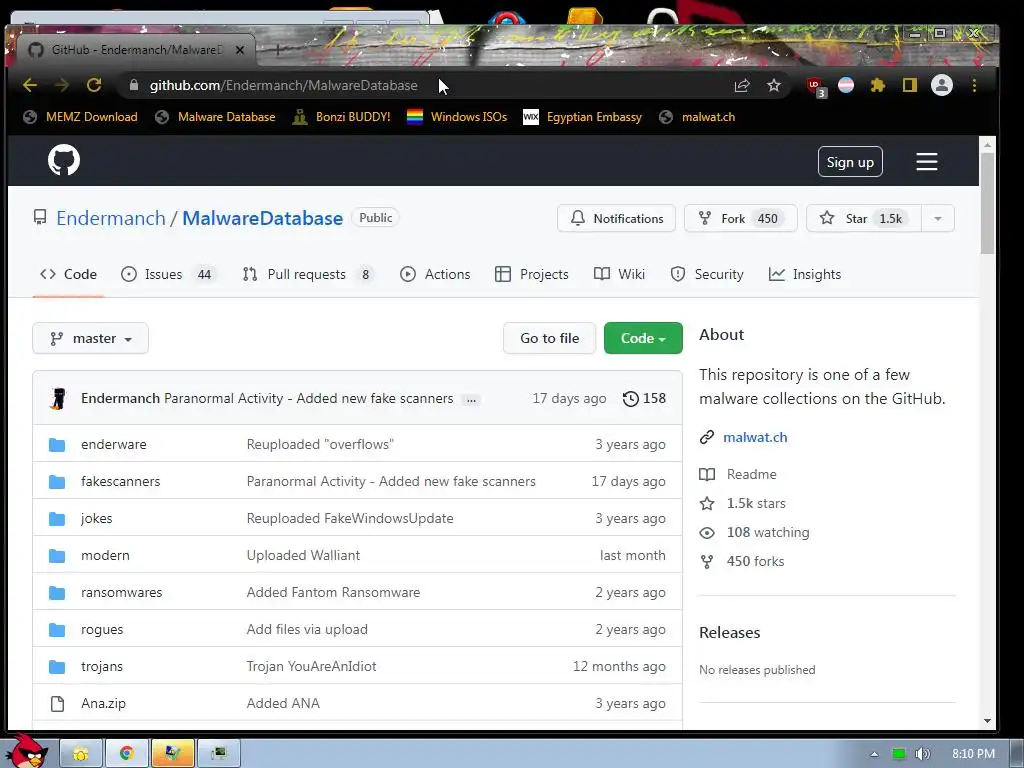The width and height of the screenshot is (1024, 768).
Task: Switch to the Code tab
Action: coord(69,274)
